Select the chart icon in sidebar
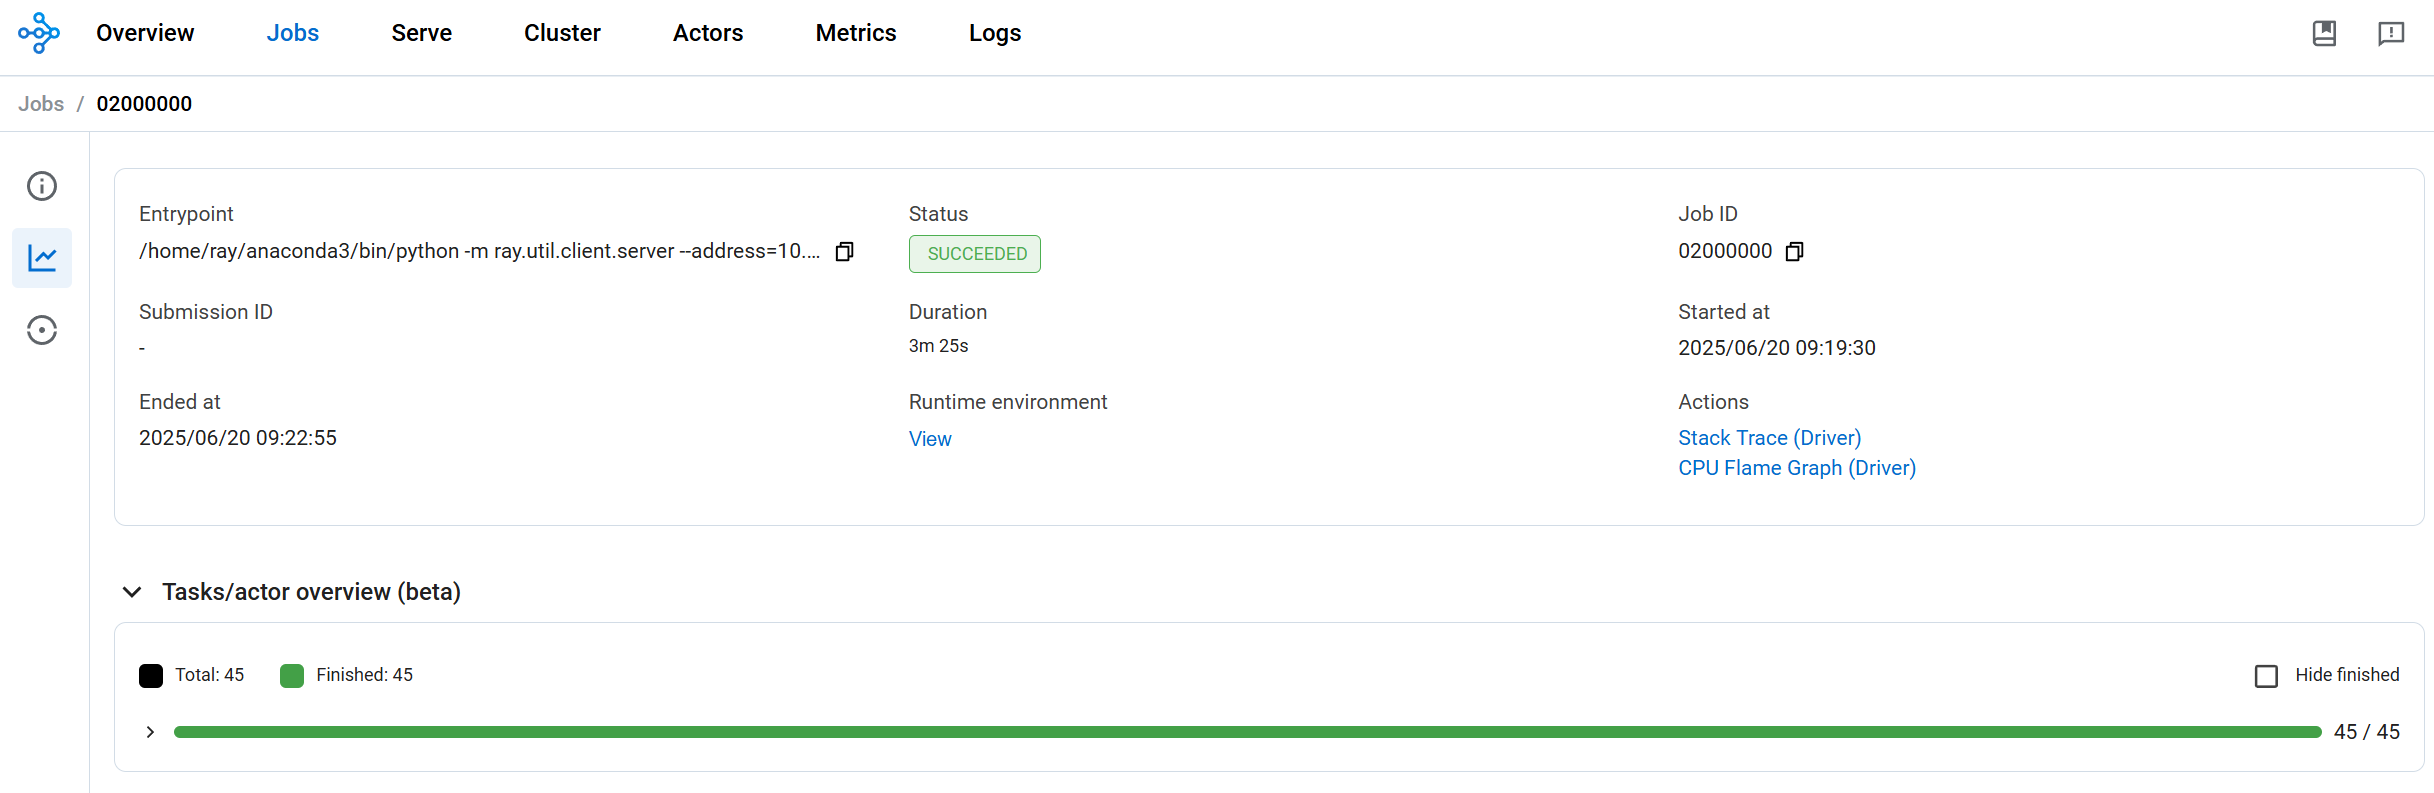 [x=42, y=258]
